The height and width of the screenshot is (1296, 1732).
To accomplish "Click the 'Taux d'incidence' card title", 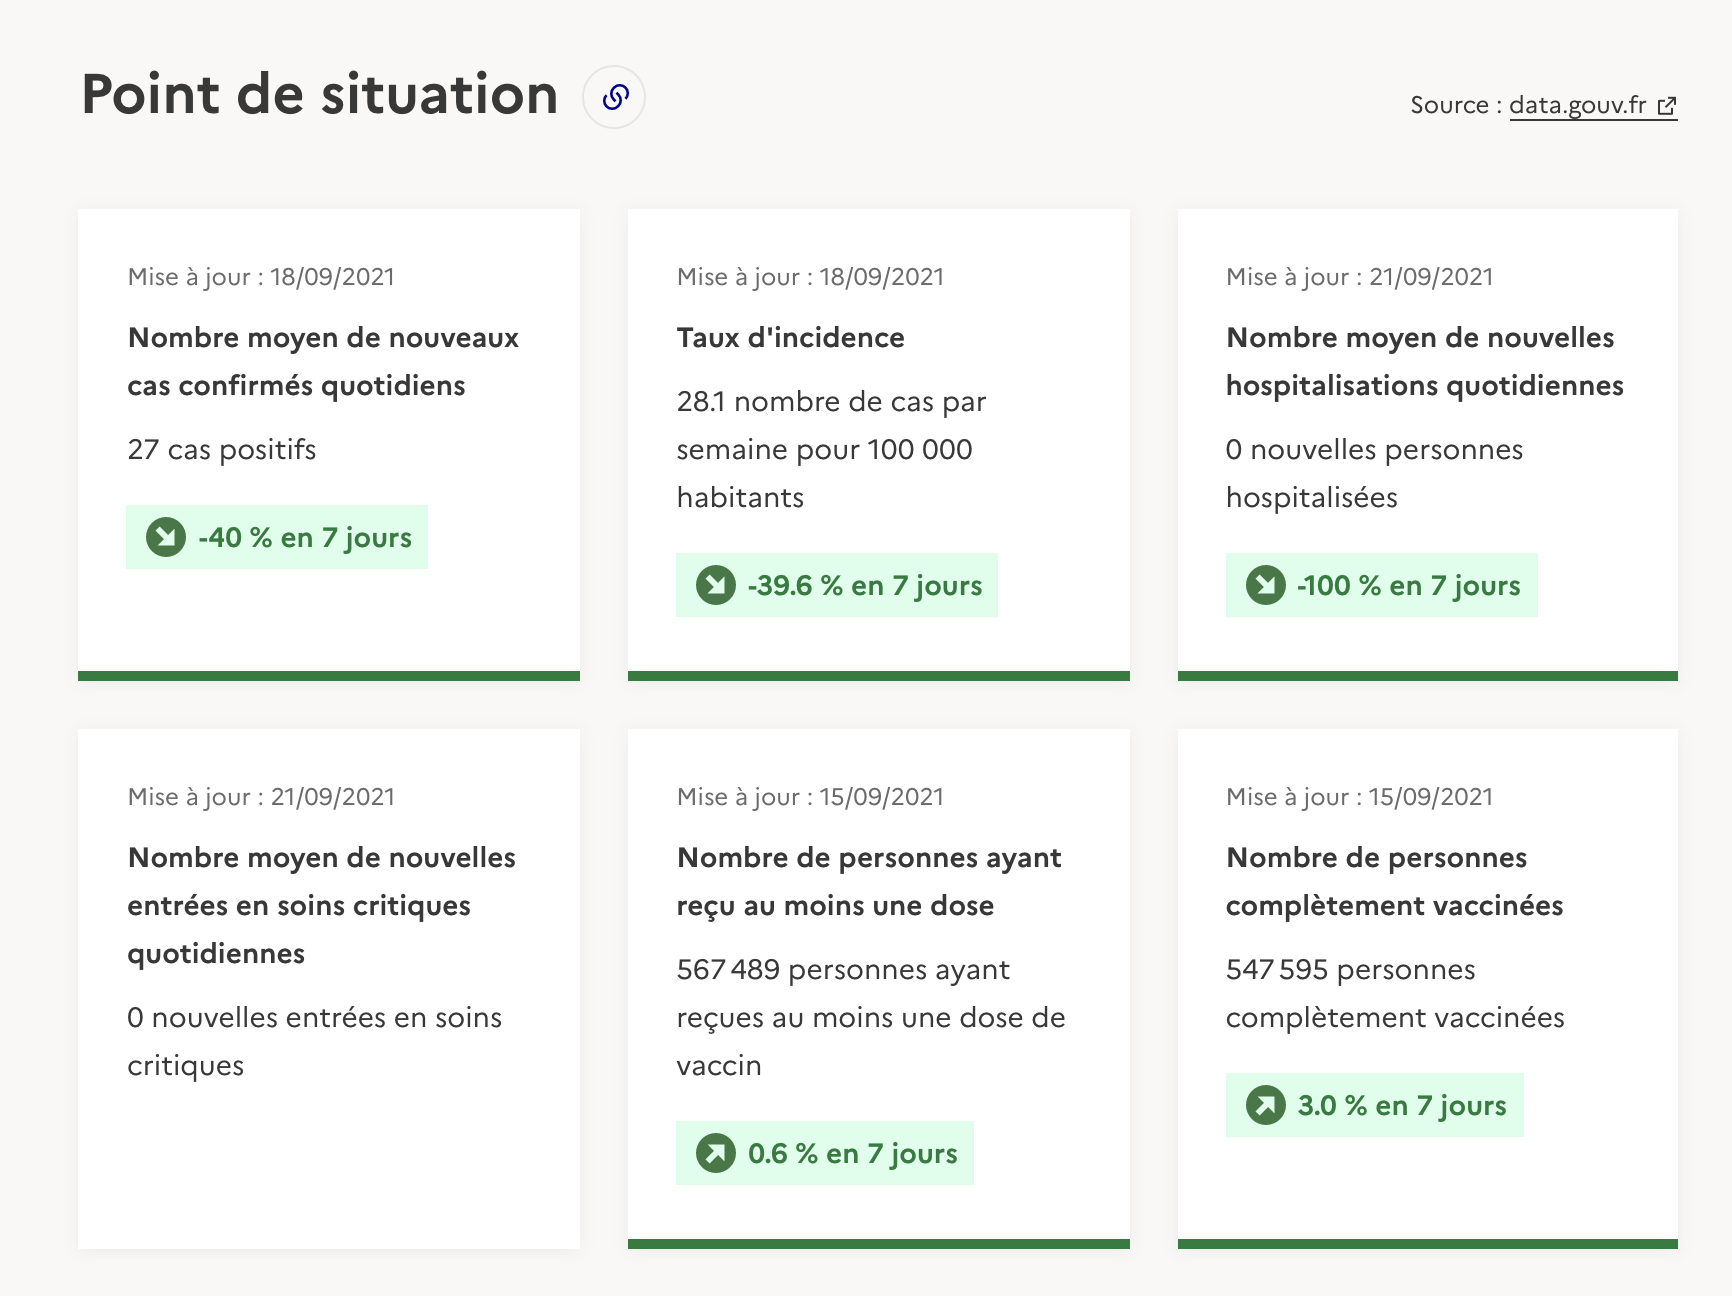I will (x=790, y=337).
